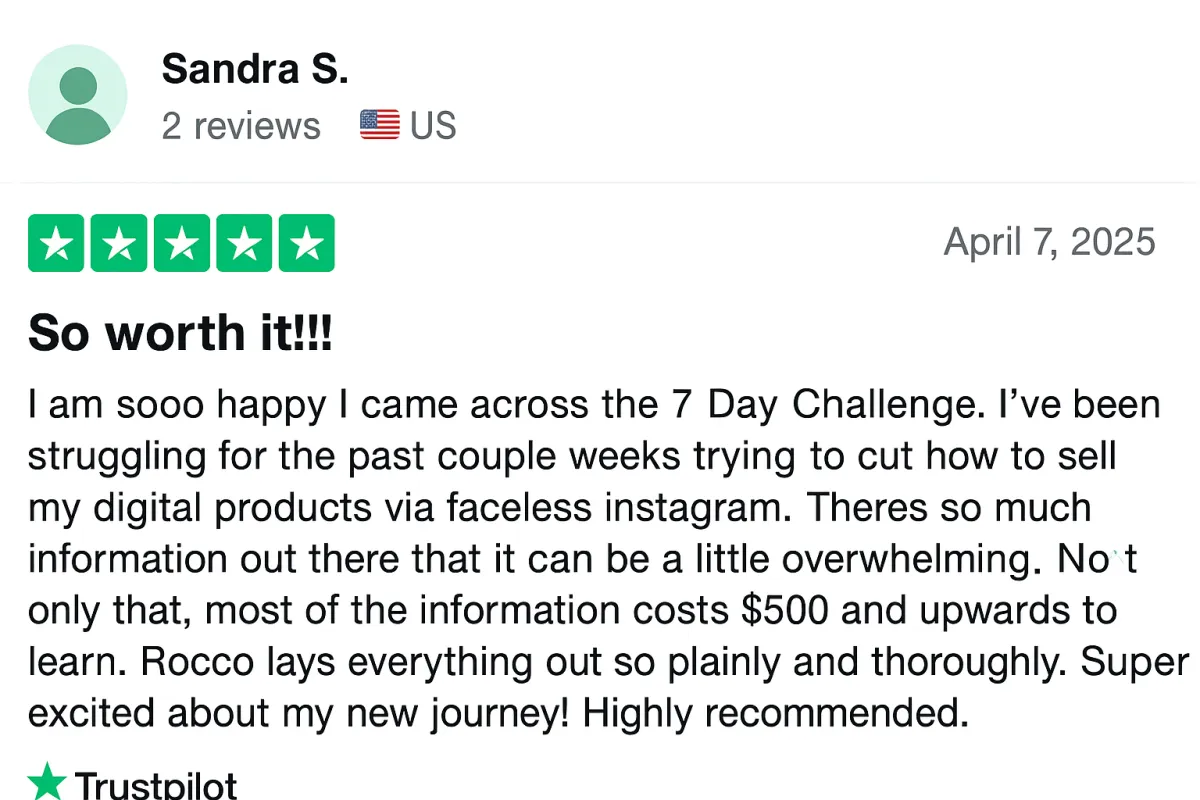Open the "2 reviews" count link
Viewport: 1200px width, 800px height.
[241, 126]
